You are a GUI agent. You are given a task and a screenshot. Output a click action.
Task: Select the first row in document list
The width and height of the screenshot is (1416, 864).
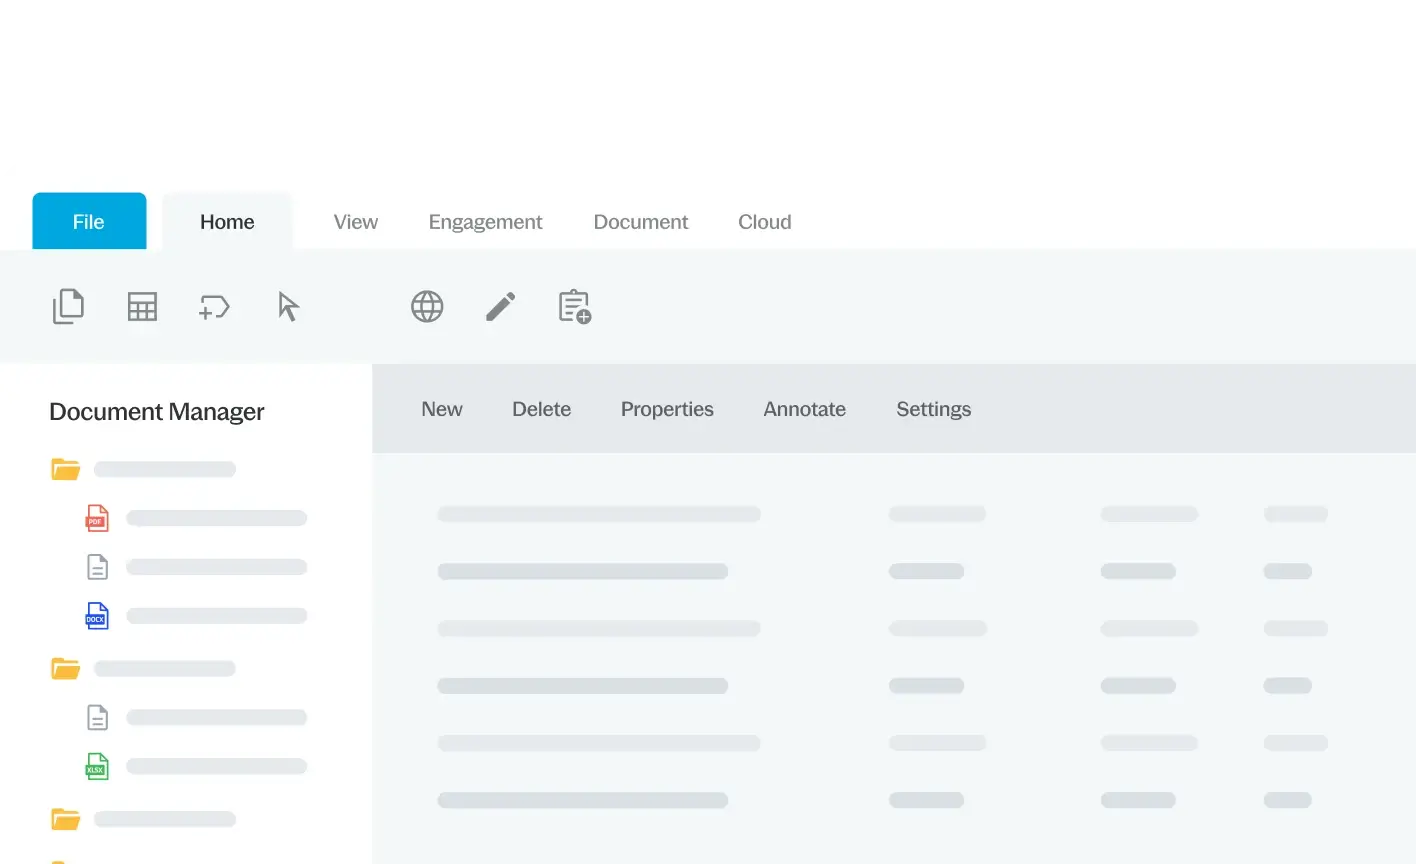point(598,514)
